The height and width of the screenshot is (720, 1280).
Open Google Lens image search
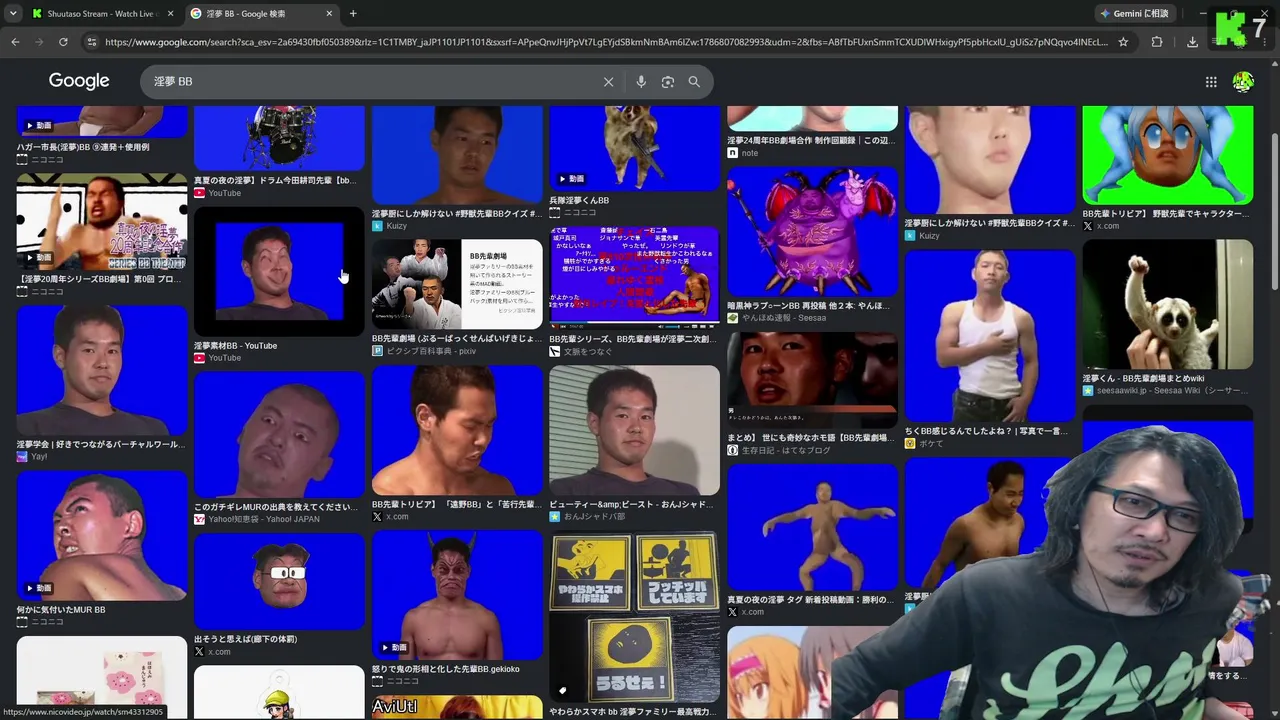click(x=668, y=82)
